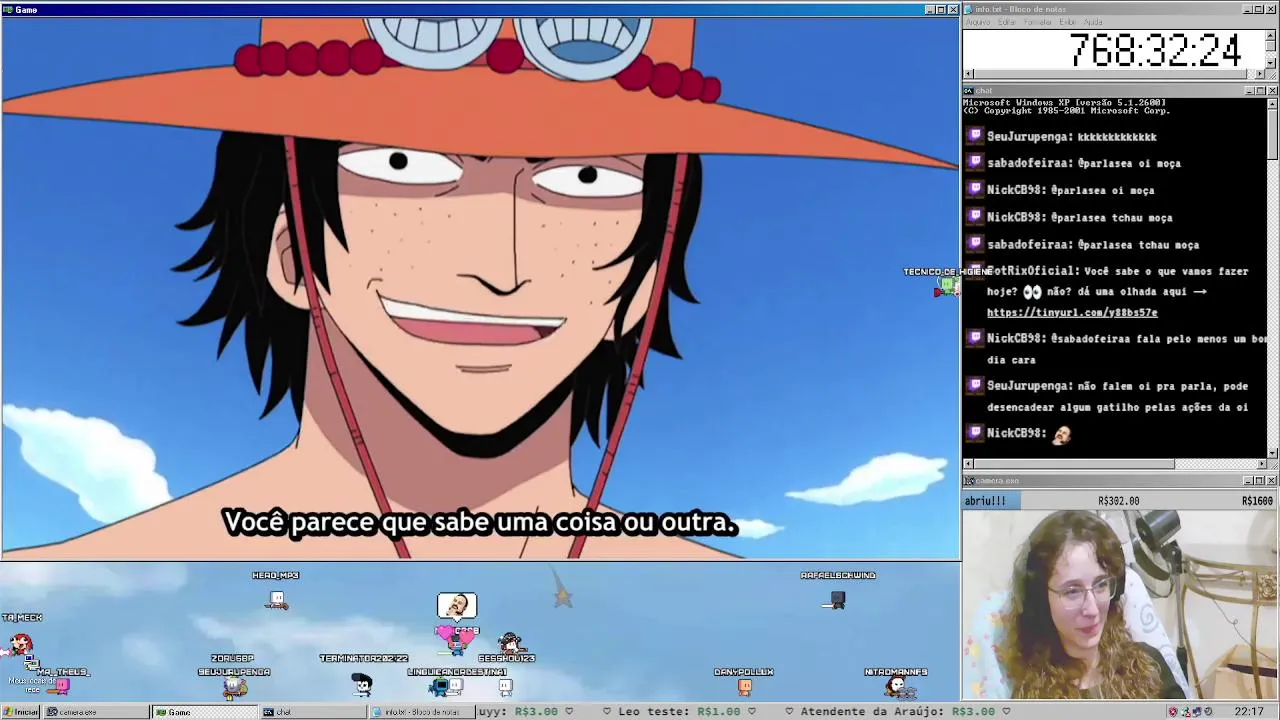Open the Ajuda menu in Notepad
Image resolution: width=1280 pixels, height=720 pixels.
coord(1094,22)
